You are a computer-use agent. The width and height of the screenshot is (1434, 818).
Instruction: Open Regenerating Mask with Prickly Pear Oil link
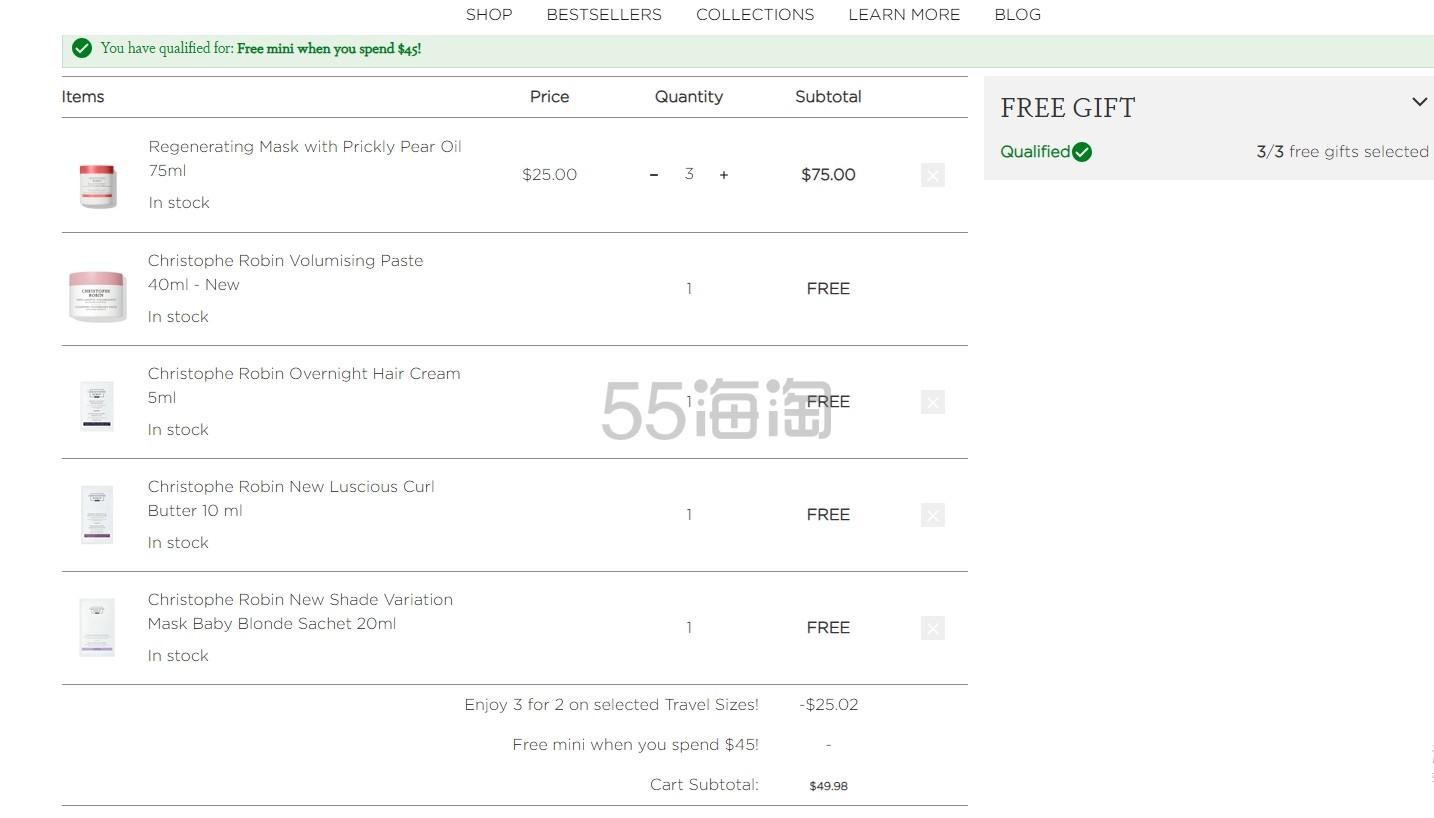305,158
